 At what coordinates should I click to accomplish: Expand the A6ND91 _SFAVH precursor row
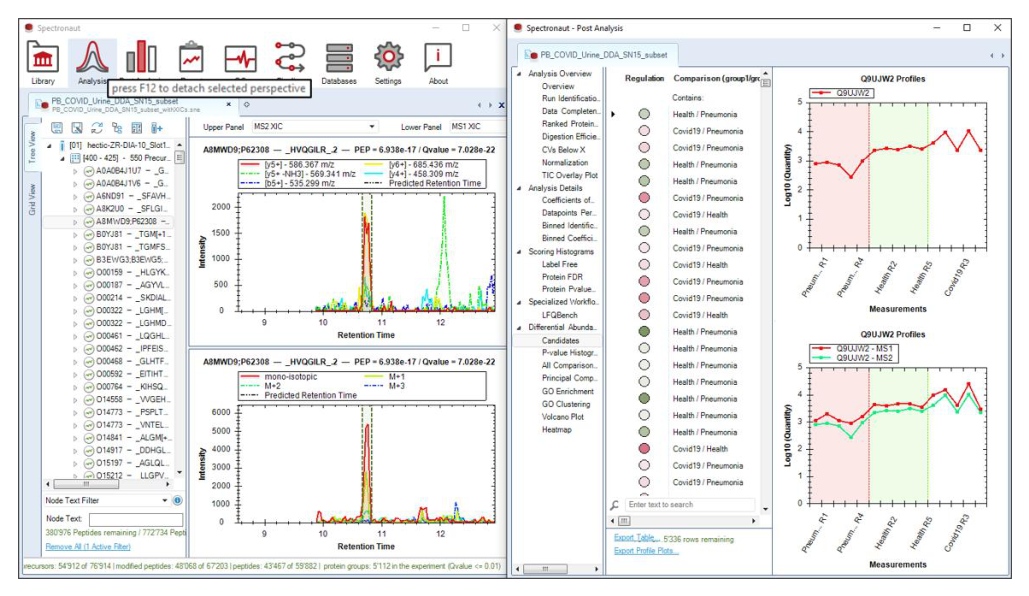point(75,196)
